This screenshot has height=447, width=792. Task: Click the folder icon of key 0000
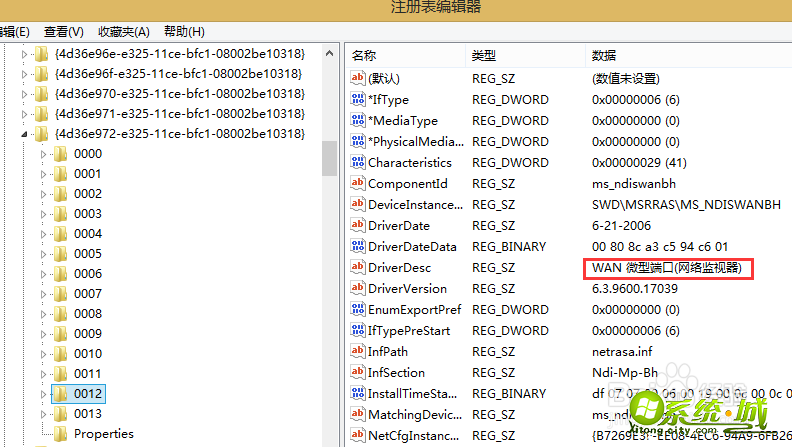click(x=61, y=154)
